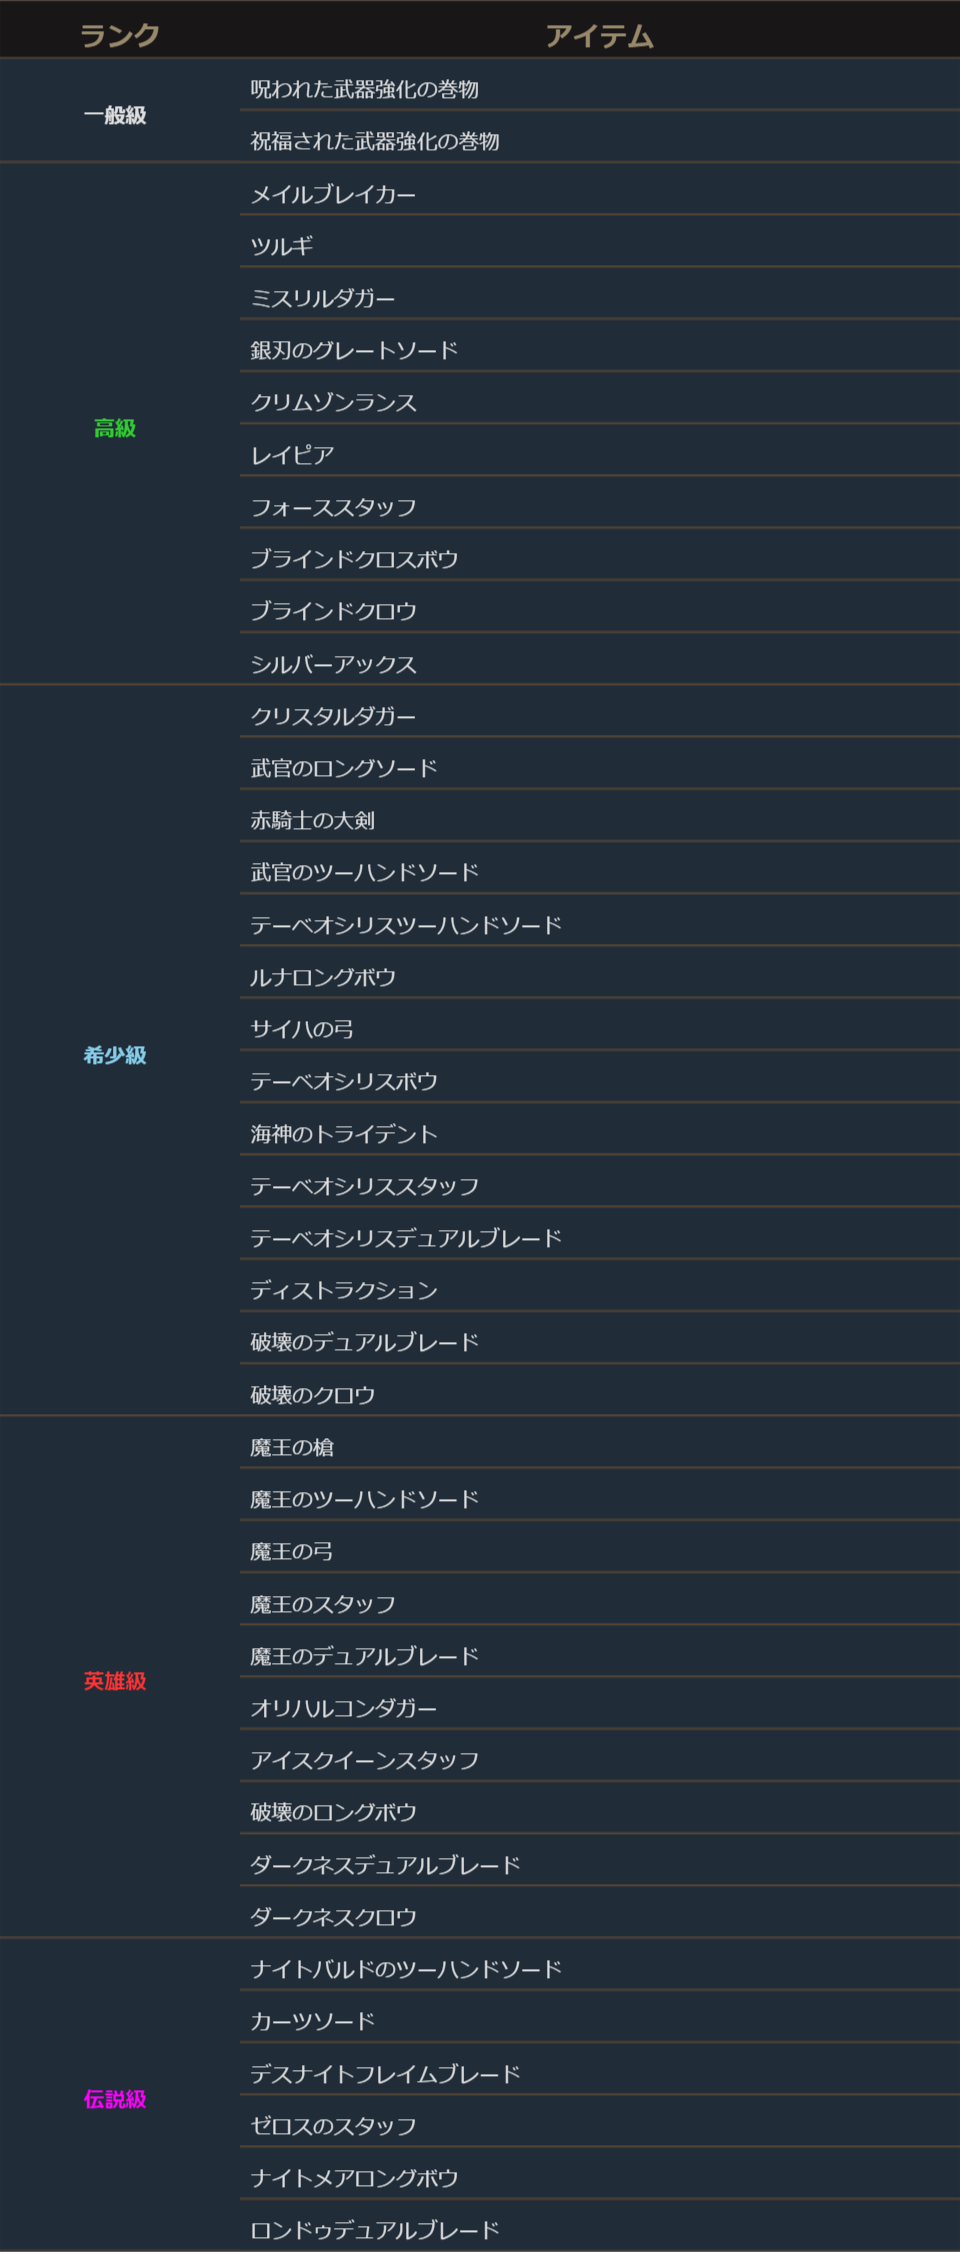Select the green 高級 rank label
Viewport: 960px width, 2252px height.
pos(115,428)
